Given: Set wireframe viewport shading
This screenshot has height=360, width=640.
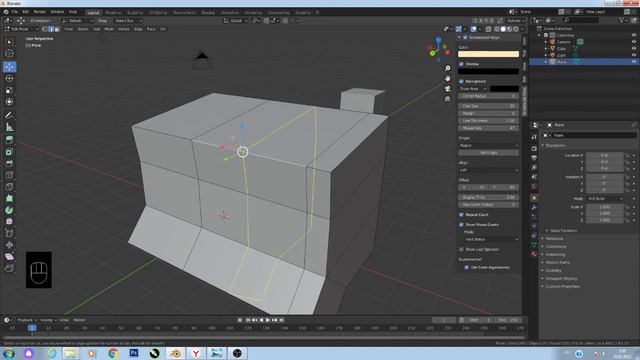Looking at the screenshot, I should (x=496, y=29).
